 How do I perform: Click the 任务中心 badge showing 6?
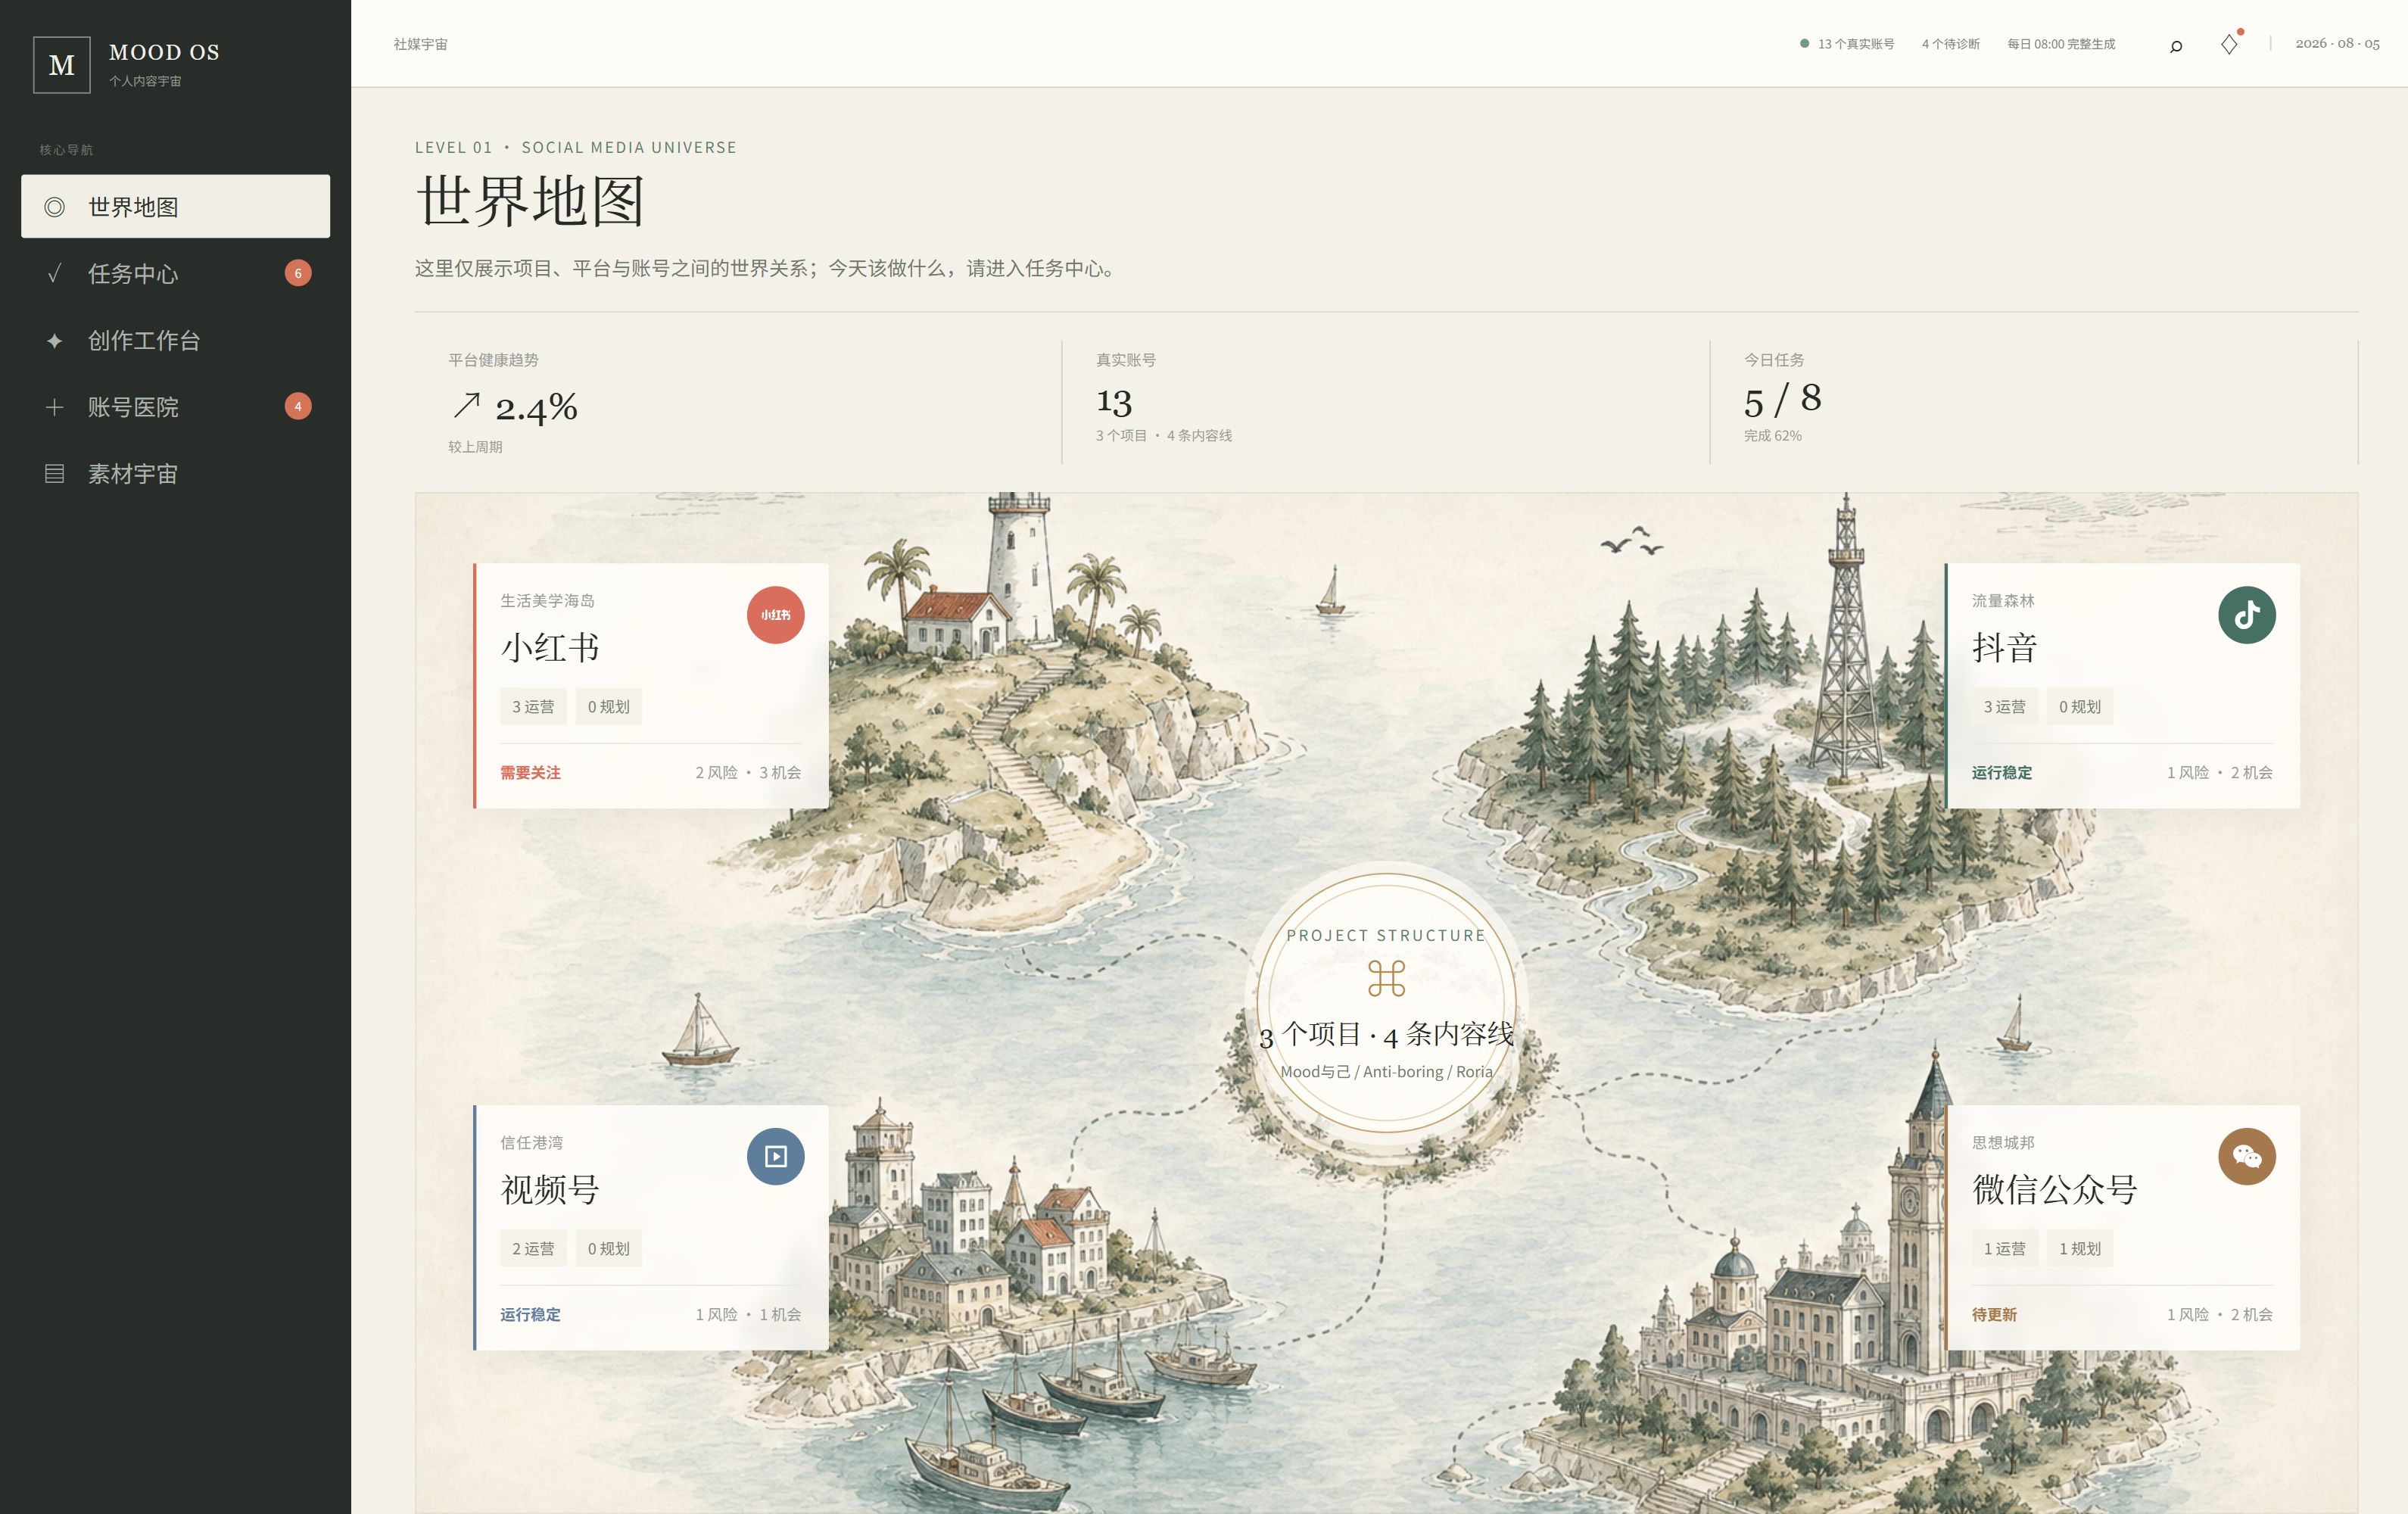click(298, 273)
